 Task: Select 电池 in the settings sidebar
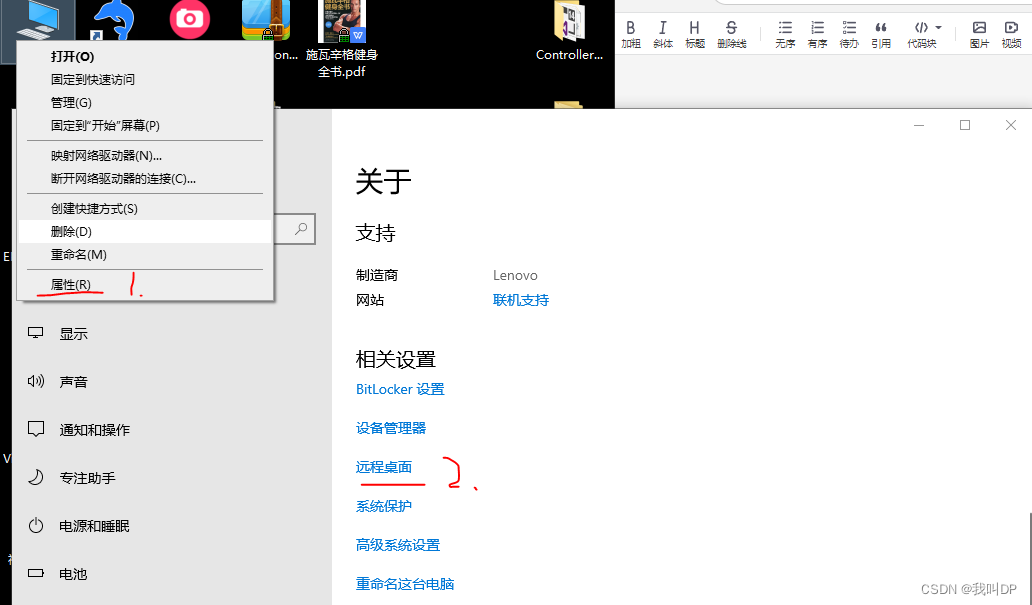point(73,574)
